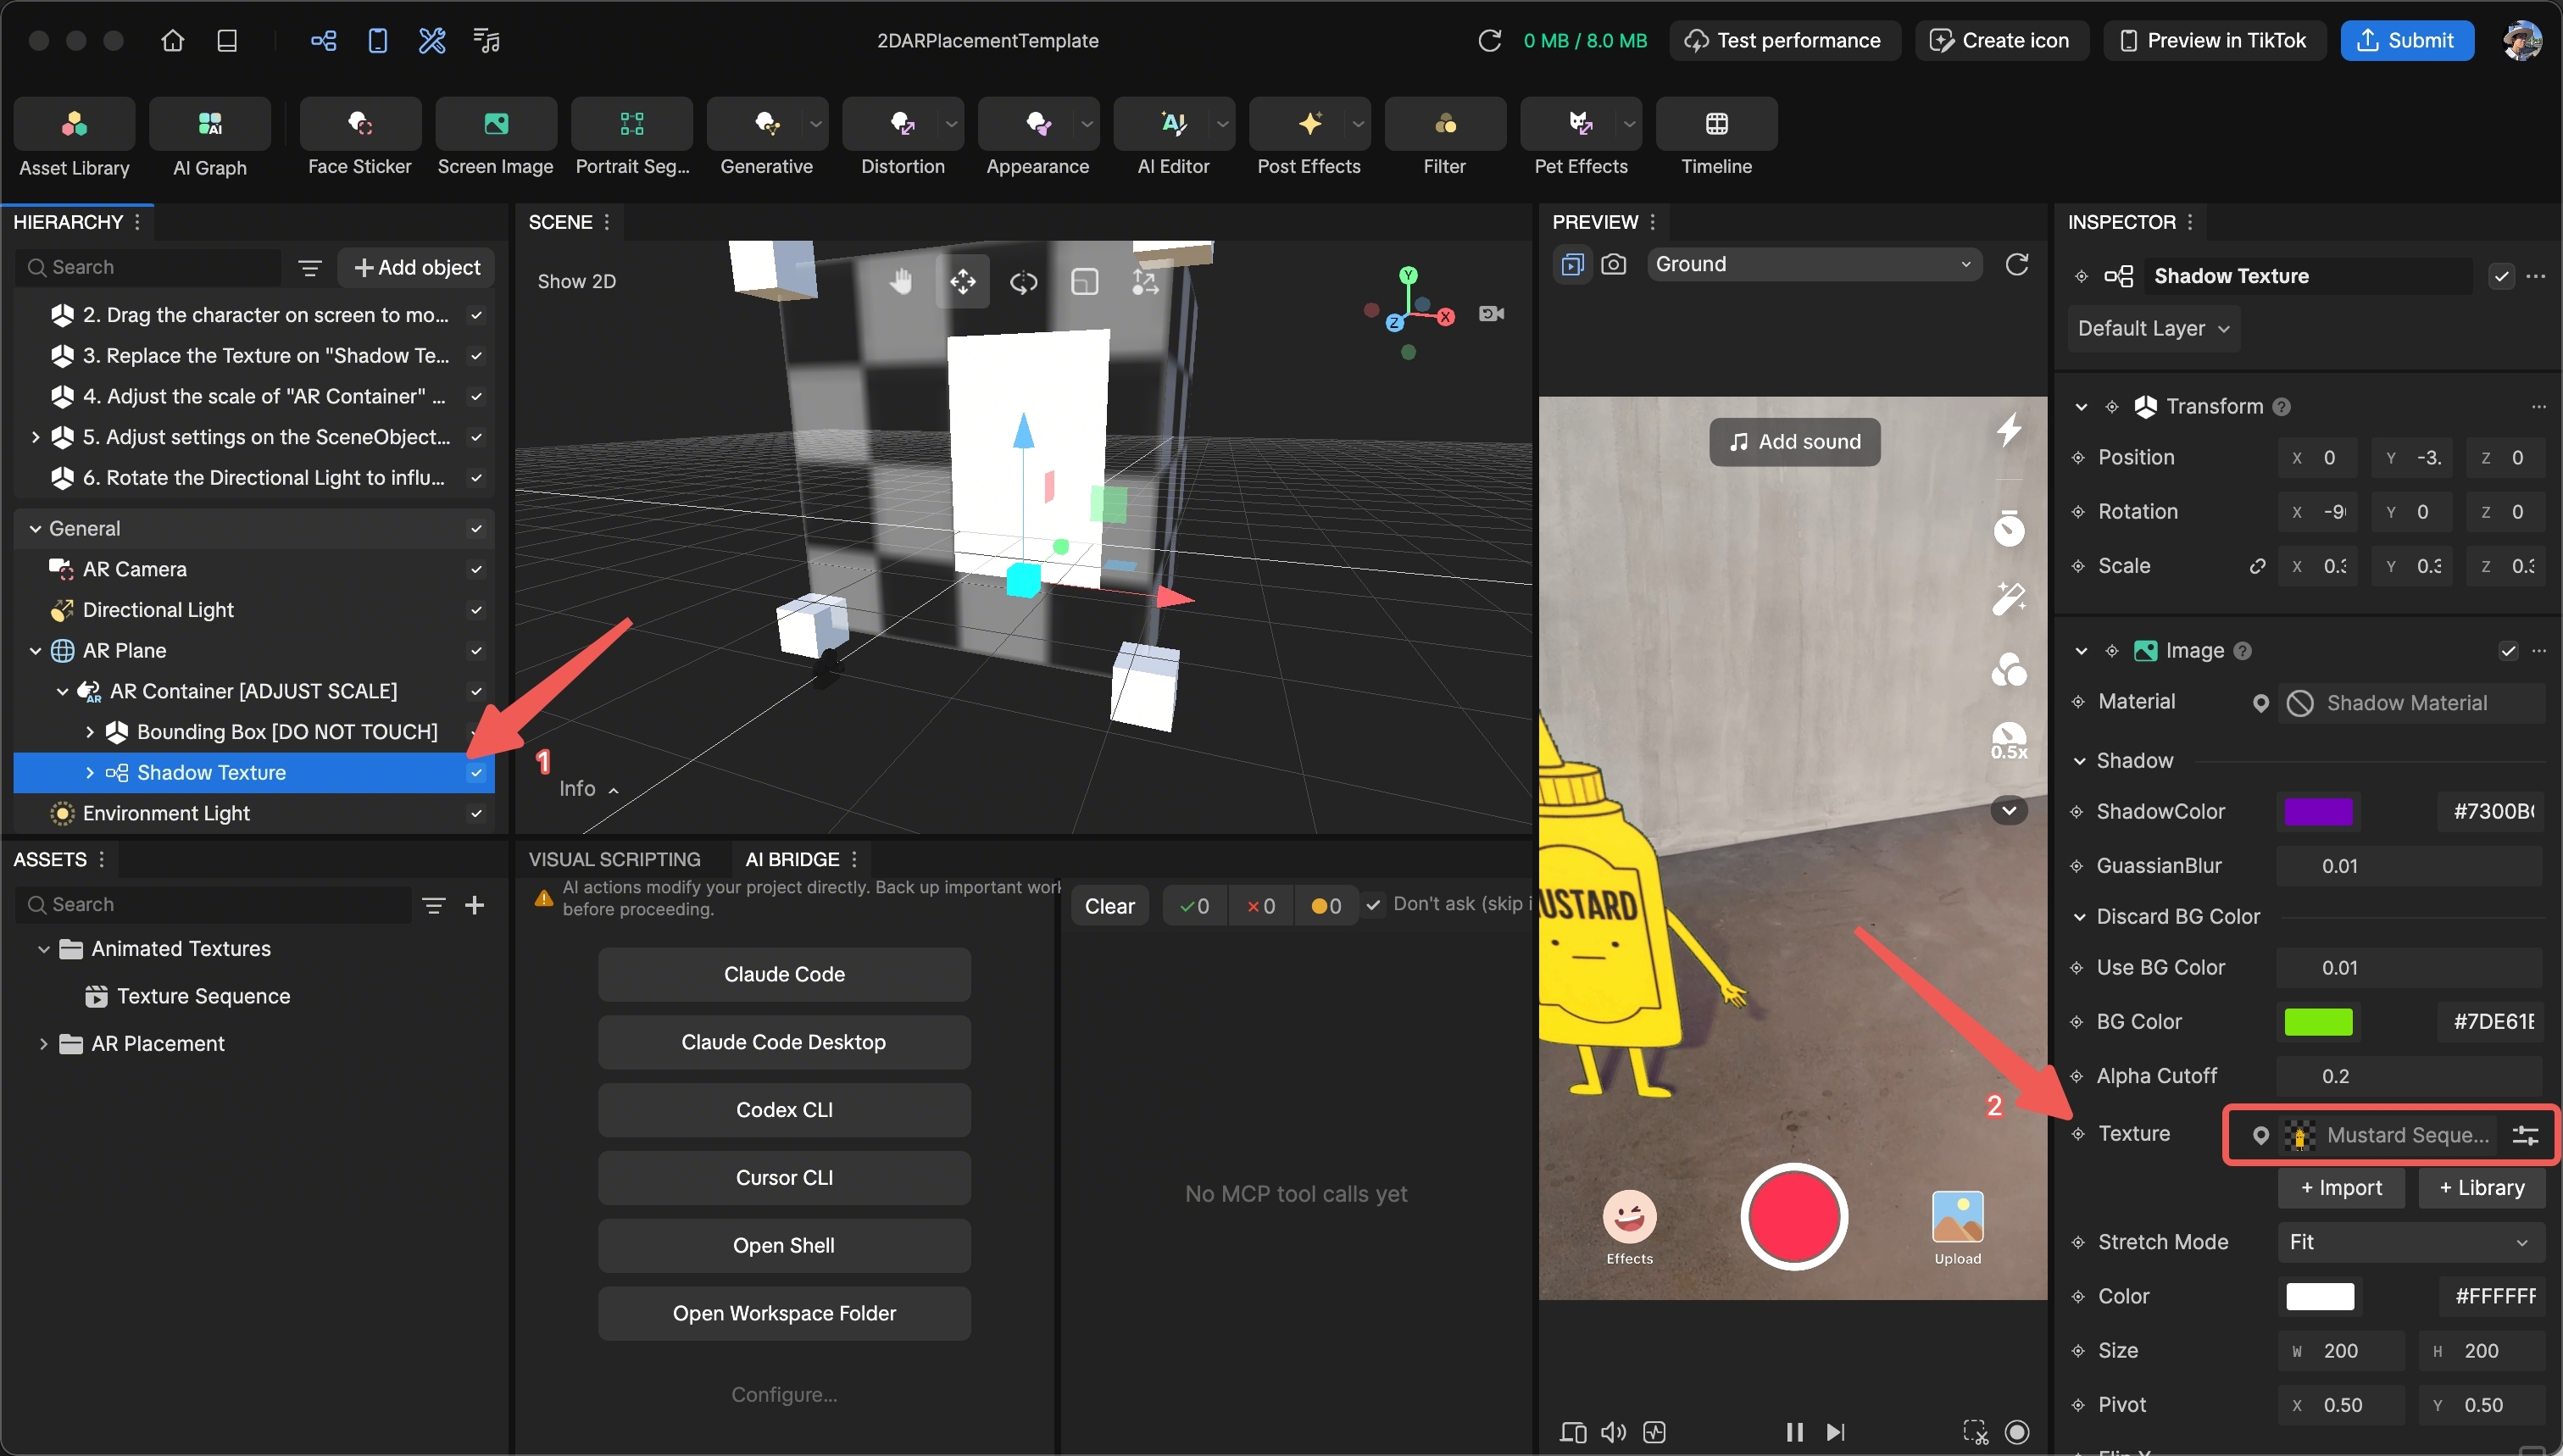Open the Default Layer dropdown
The image size is (2563, 1456).
click(2153, 329)
